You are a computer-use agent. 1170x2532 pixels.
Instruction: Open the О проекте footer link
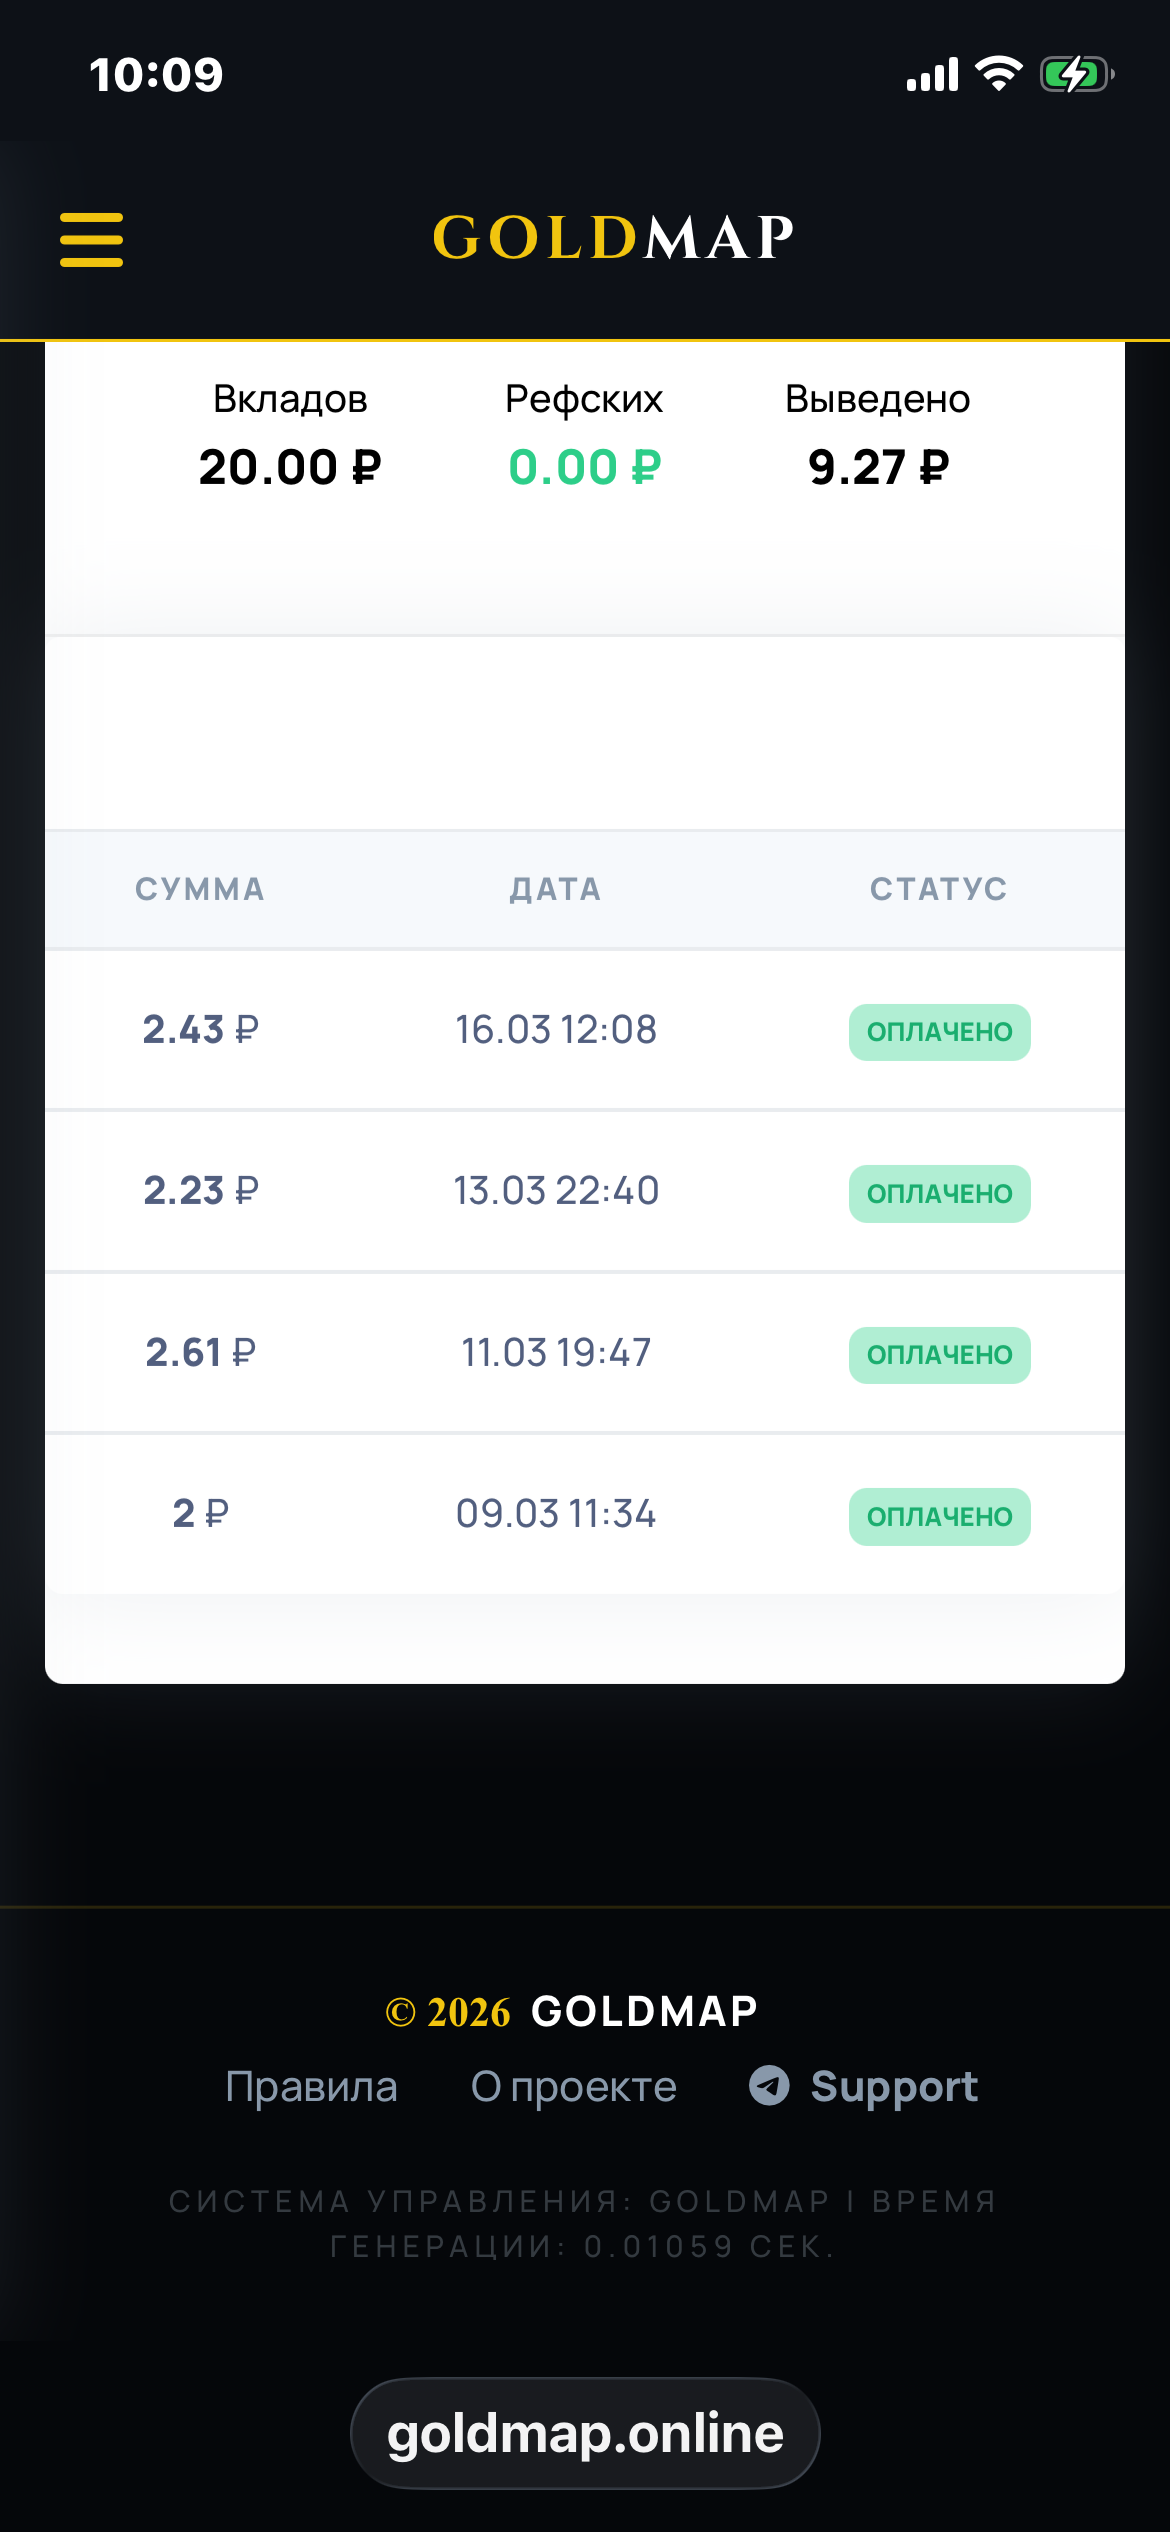574,2087
